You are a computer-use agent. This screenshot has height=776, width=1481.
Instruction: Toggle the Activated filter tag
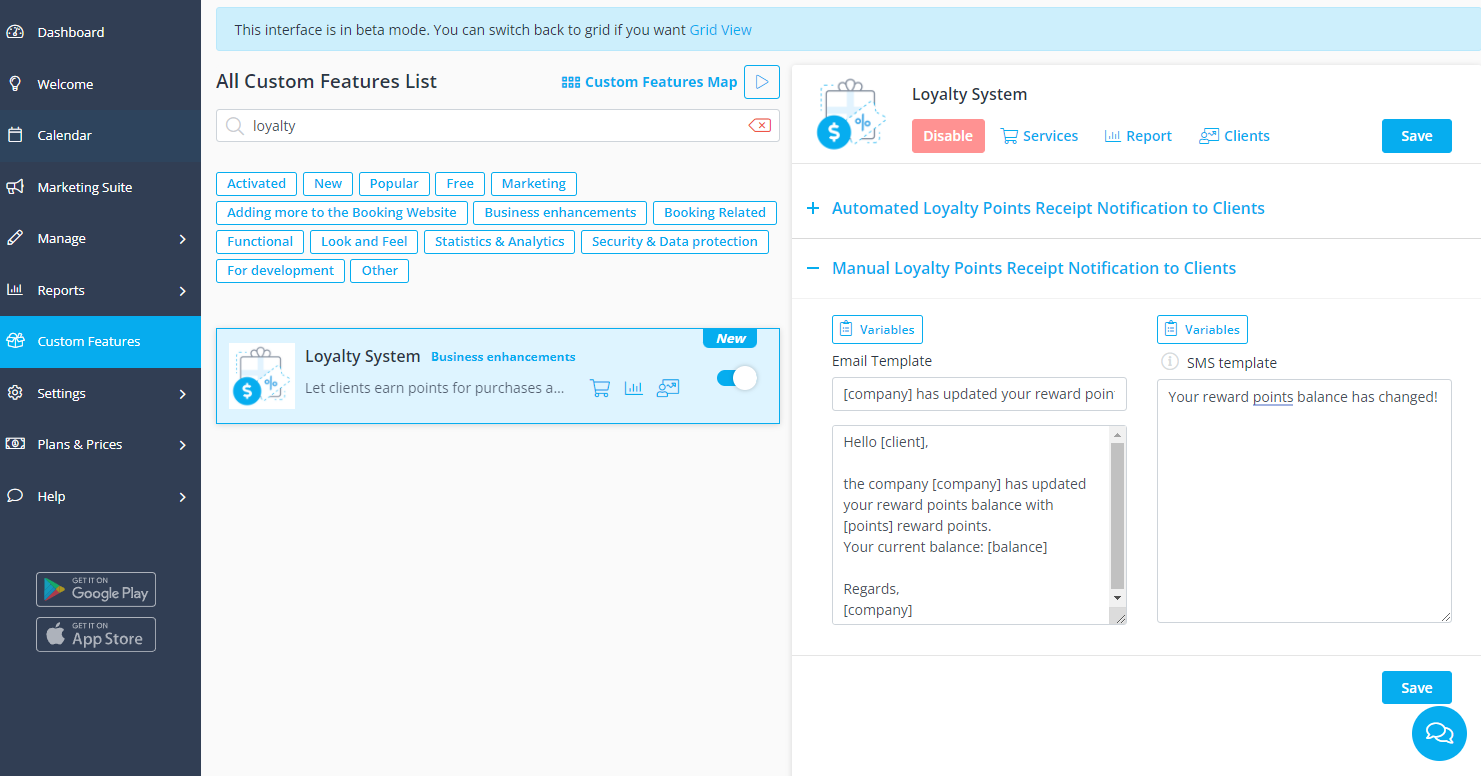click(x=256, y=184)
